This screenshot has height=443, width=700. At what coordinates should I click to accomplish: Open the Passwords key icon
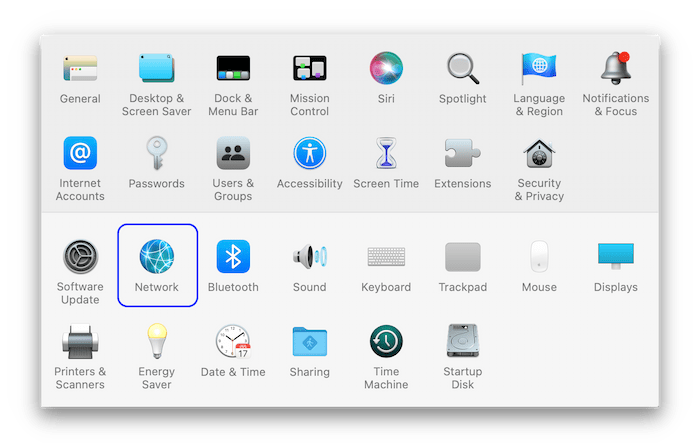point(157,153)
